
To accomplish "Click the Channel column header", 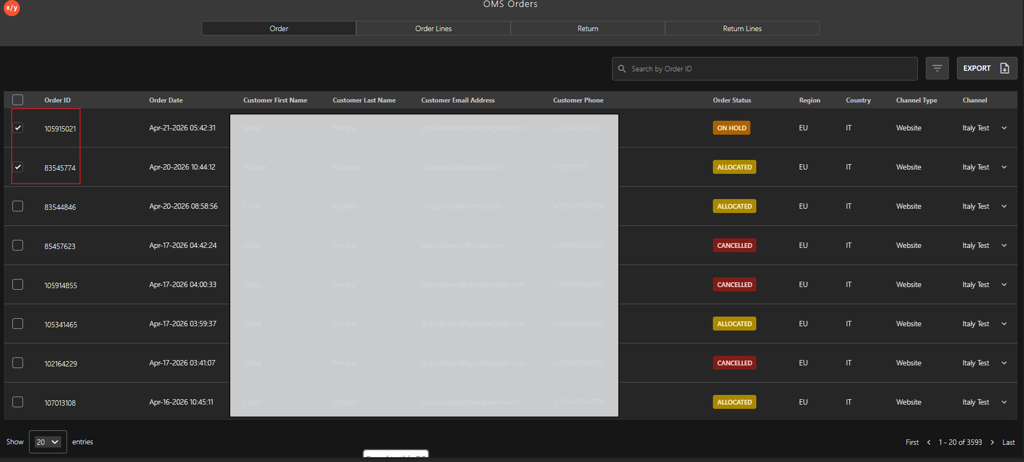I will [974, 100].
